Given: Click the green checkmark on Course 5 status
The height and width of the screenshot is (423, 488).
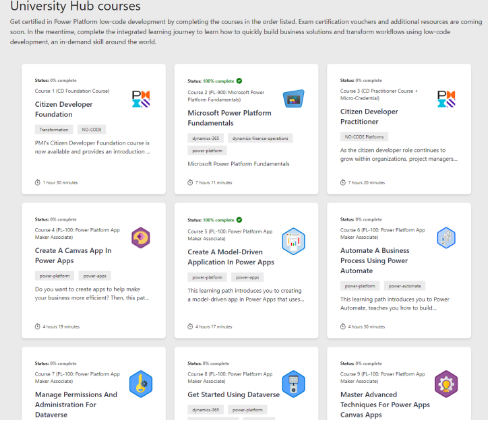Looking at the screenshot, I should coord(239,220).
